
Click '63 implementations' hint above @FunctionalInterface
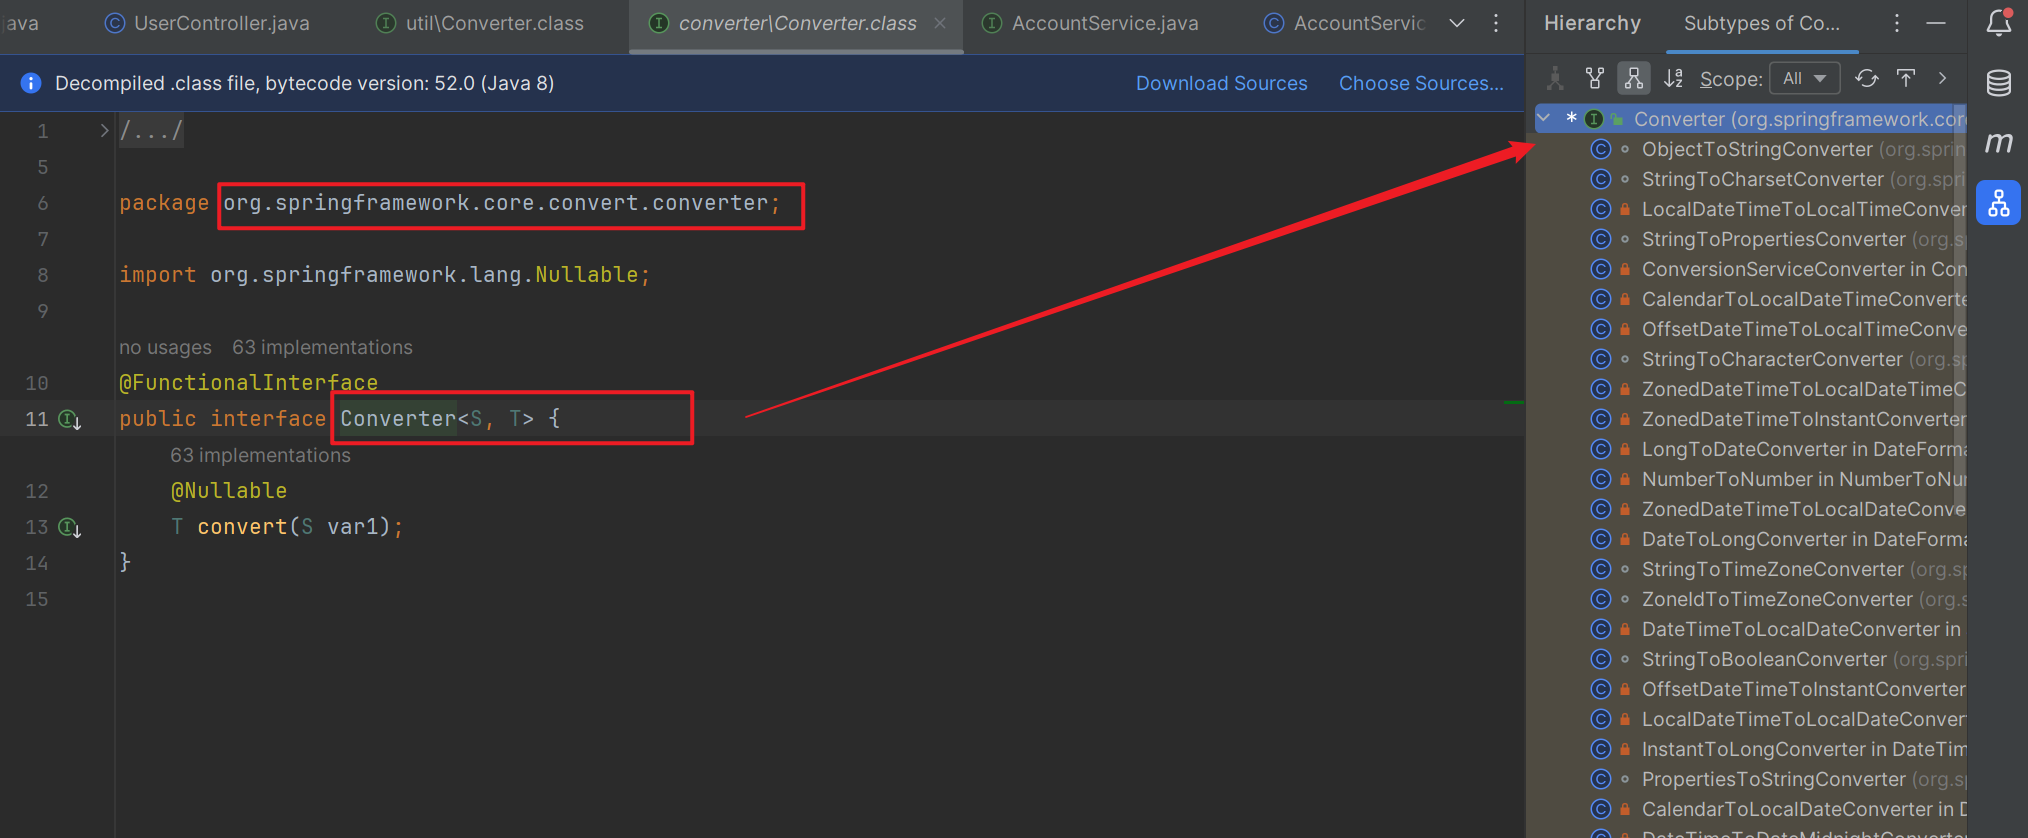322,347
